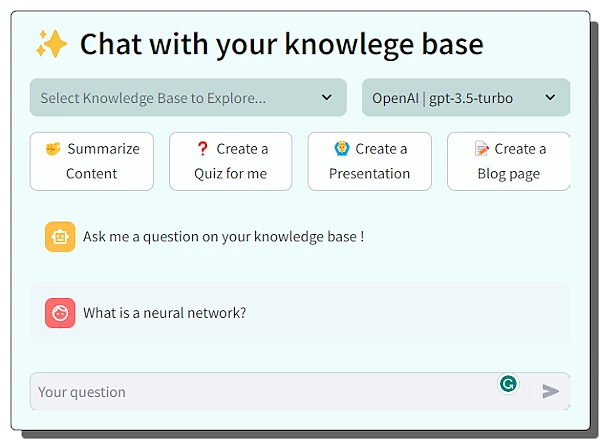Click the green Grammarly icon
The height and width of the screenshot is (440, 600).
click(x=509, y=383)
